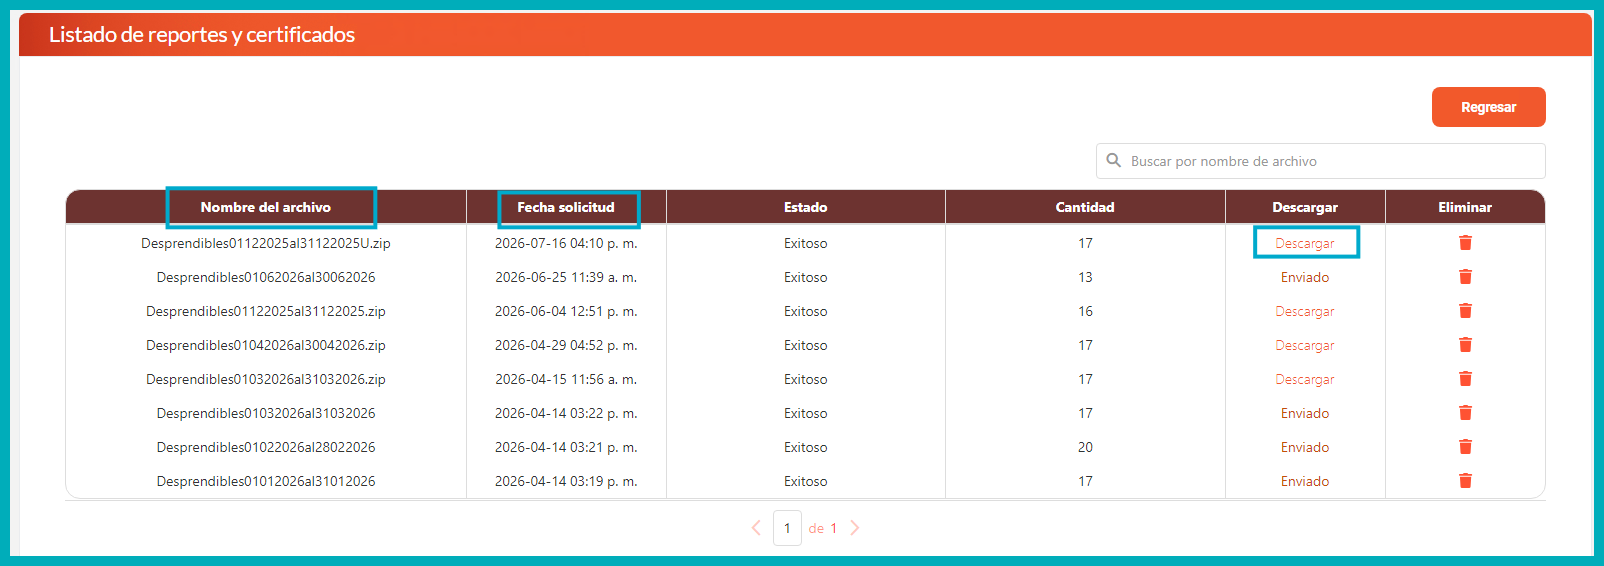
Task: Focus the Buscar por nombre de archivo field
Action: (x=1320, y=161)
